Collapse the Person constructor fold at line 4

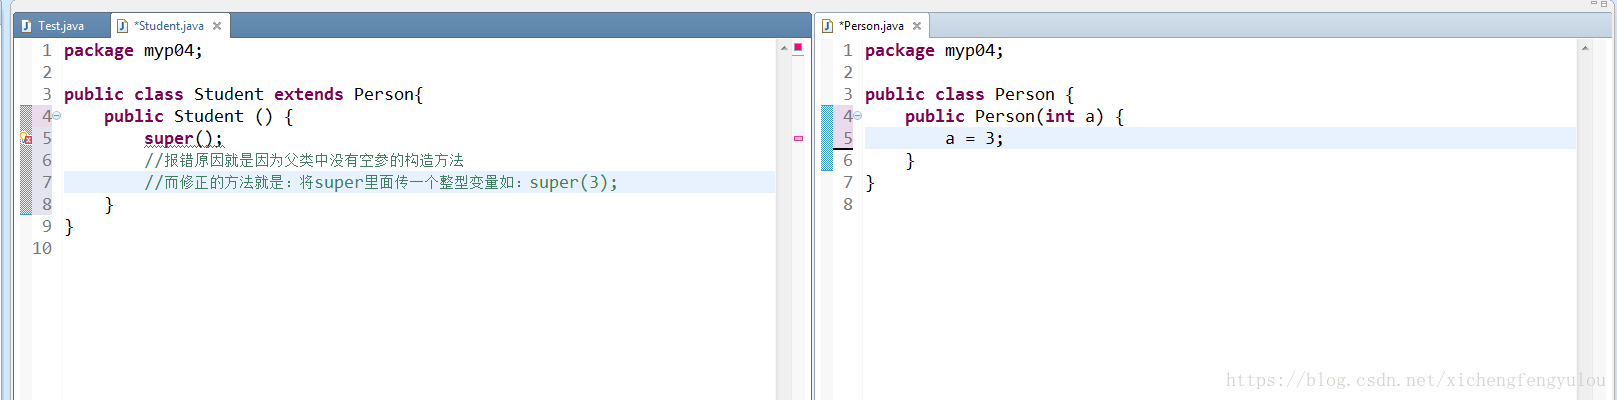tap(858, 116)
